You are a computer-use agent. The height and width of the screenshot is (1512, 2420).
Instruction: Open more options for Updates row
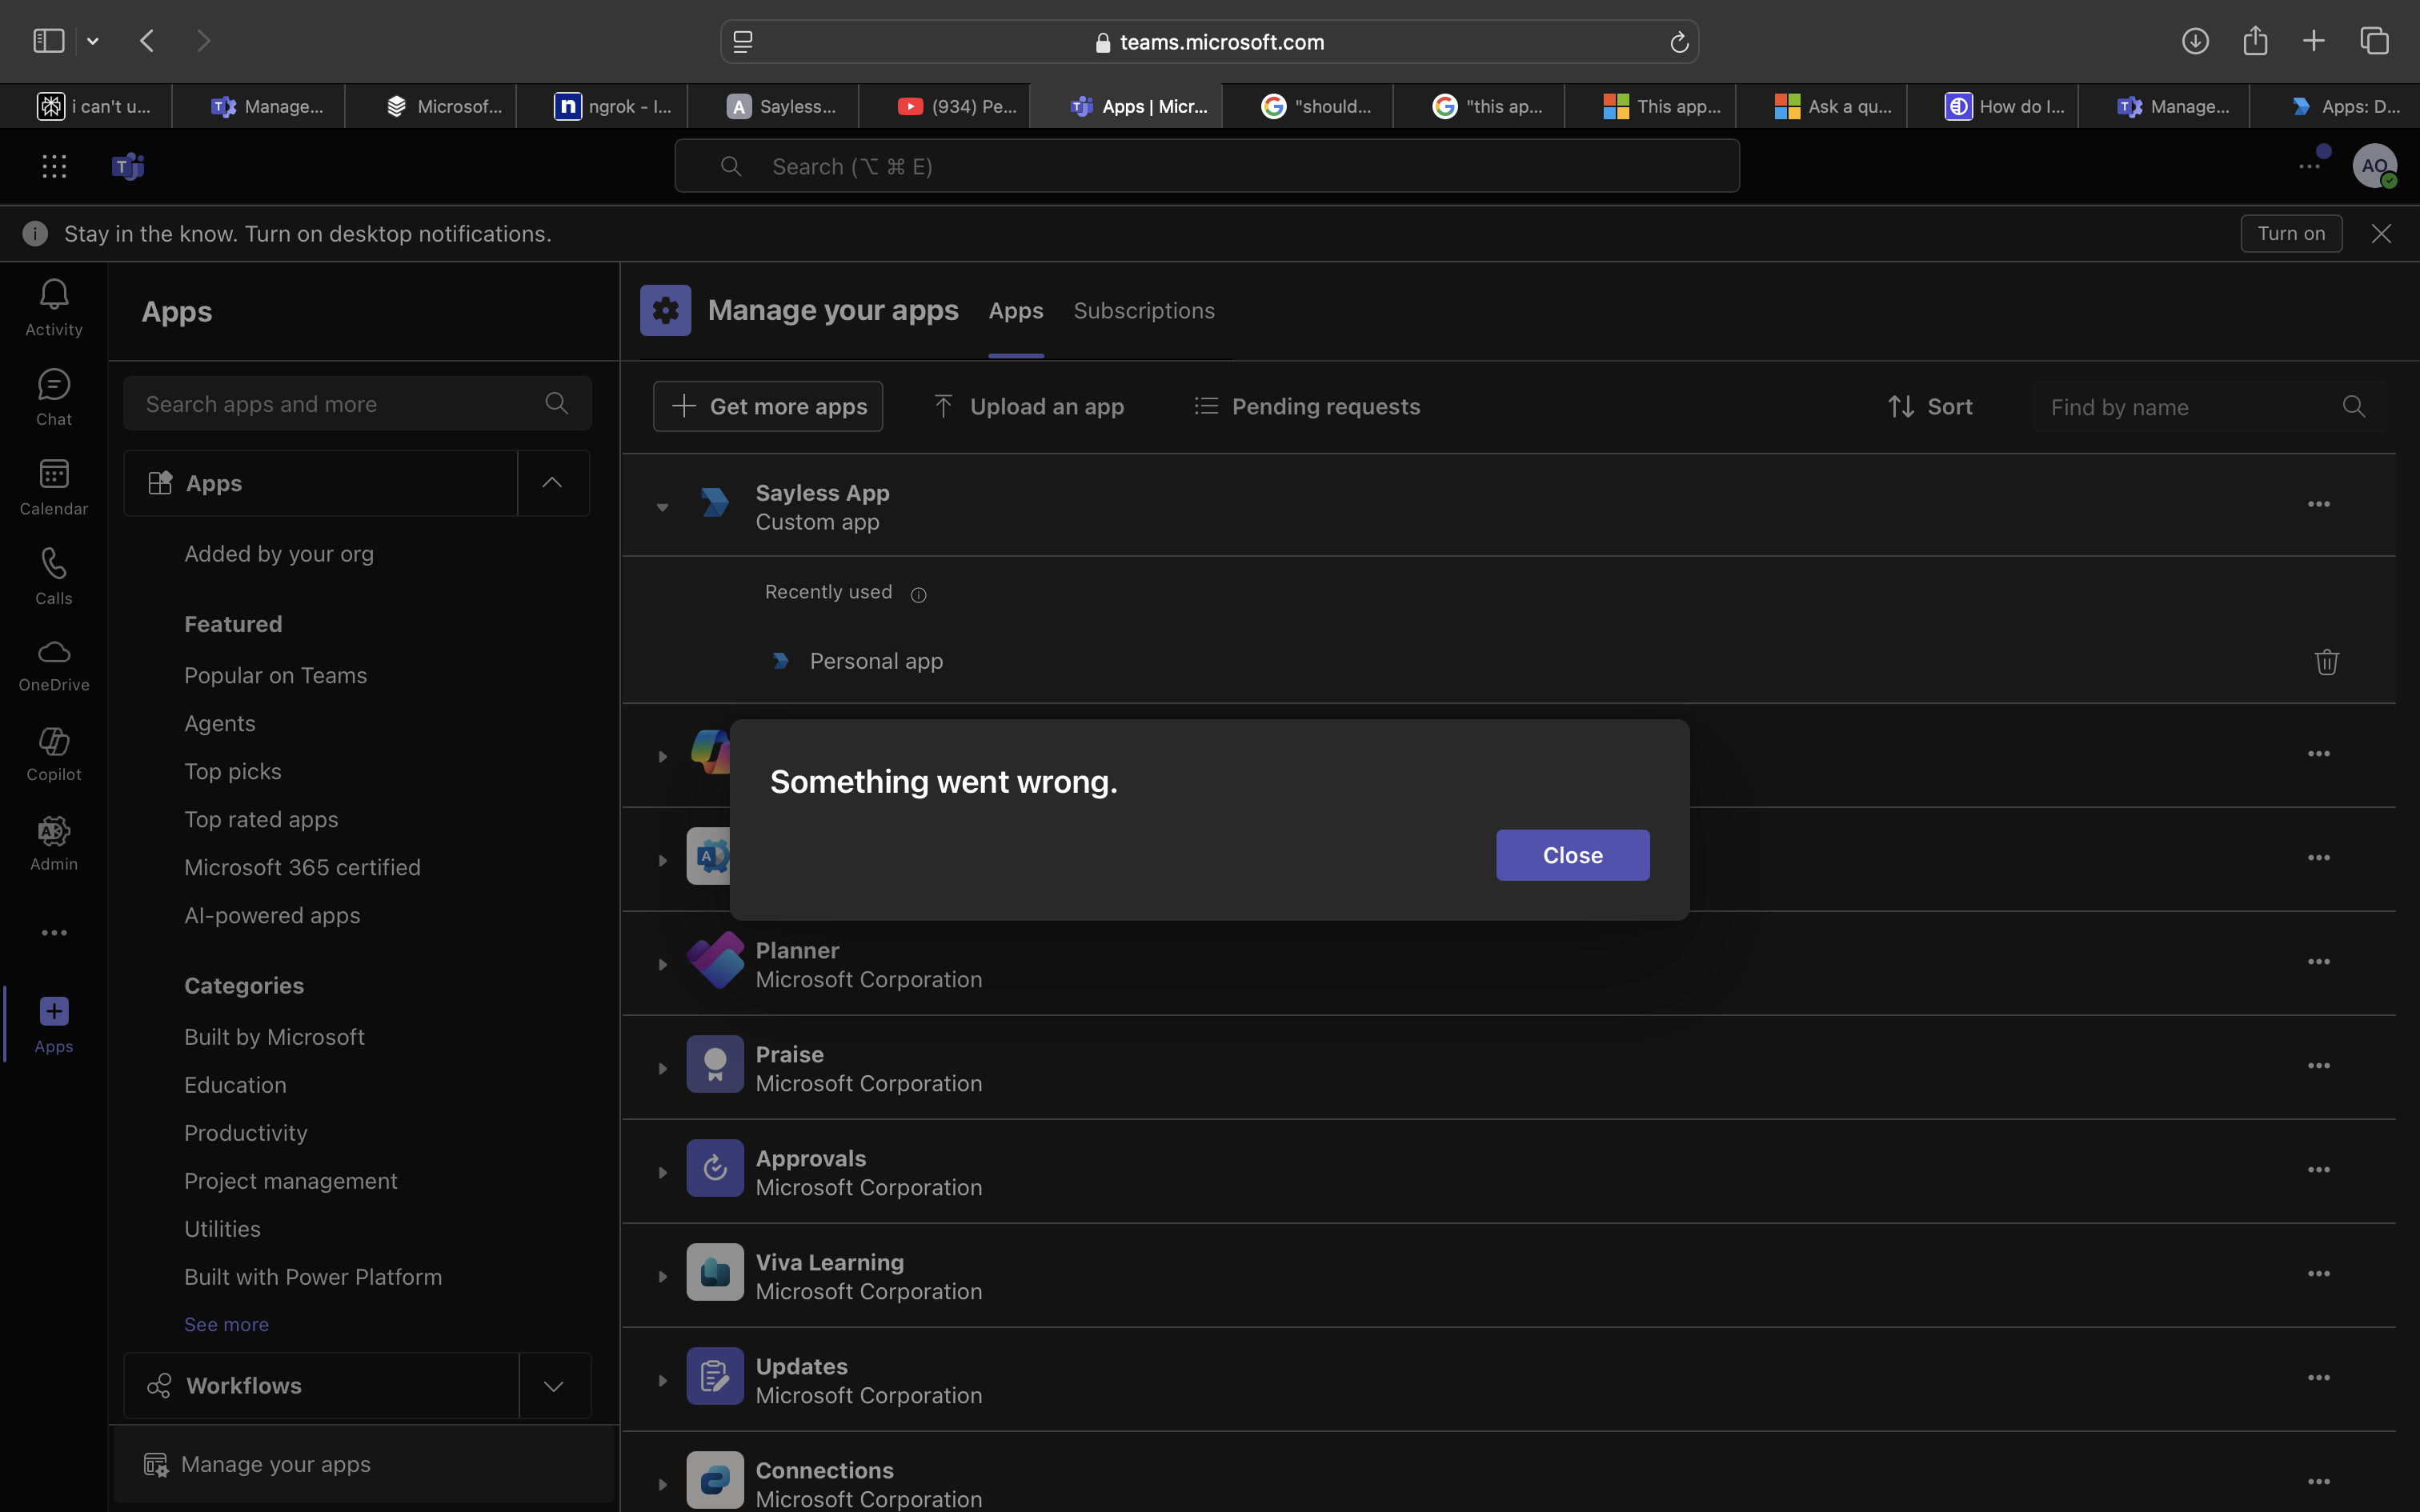pos(2318,1378)
